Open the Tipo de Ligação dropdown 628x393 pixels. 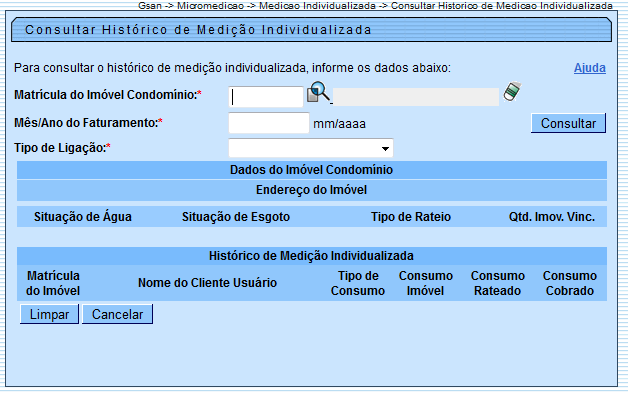[x=311, y=148]
